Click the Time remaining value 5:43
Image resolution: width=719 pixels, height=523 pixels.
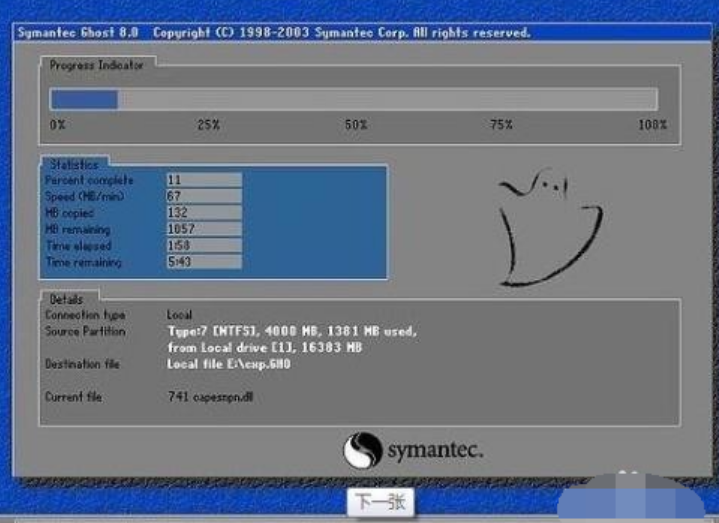(204, 262)
